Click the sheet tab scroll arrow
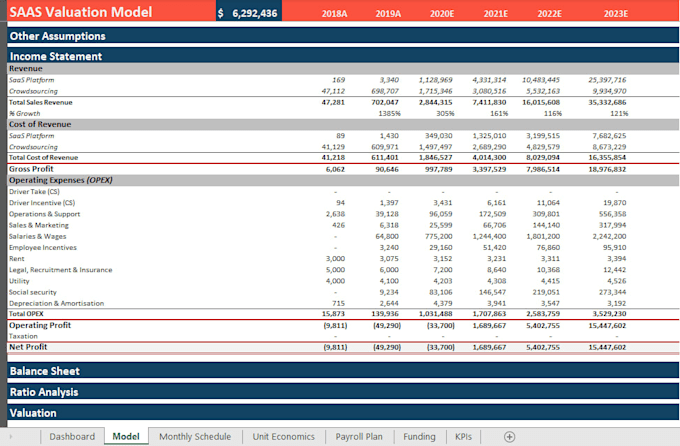 (10, 436)
